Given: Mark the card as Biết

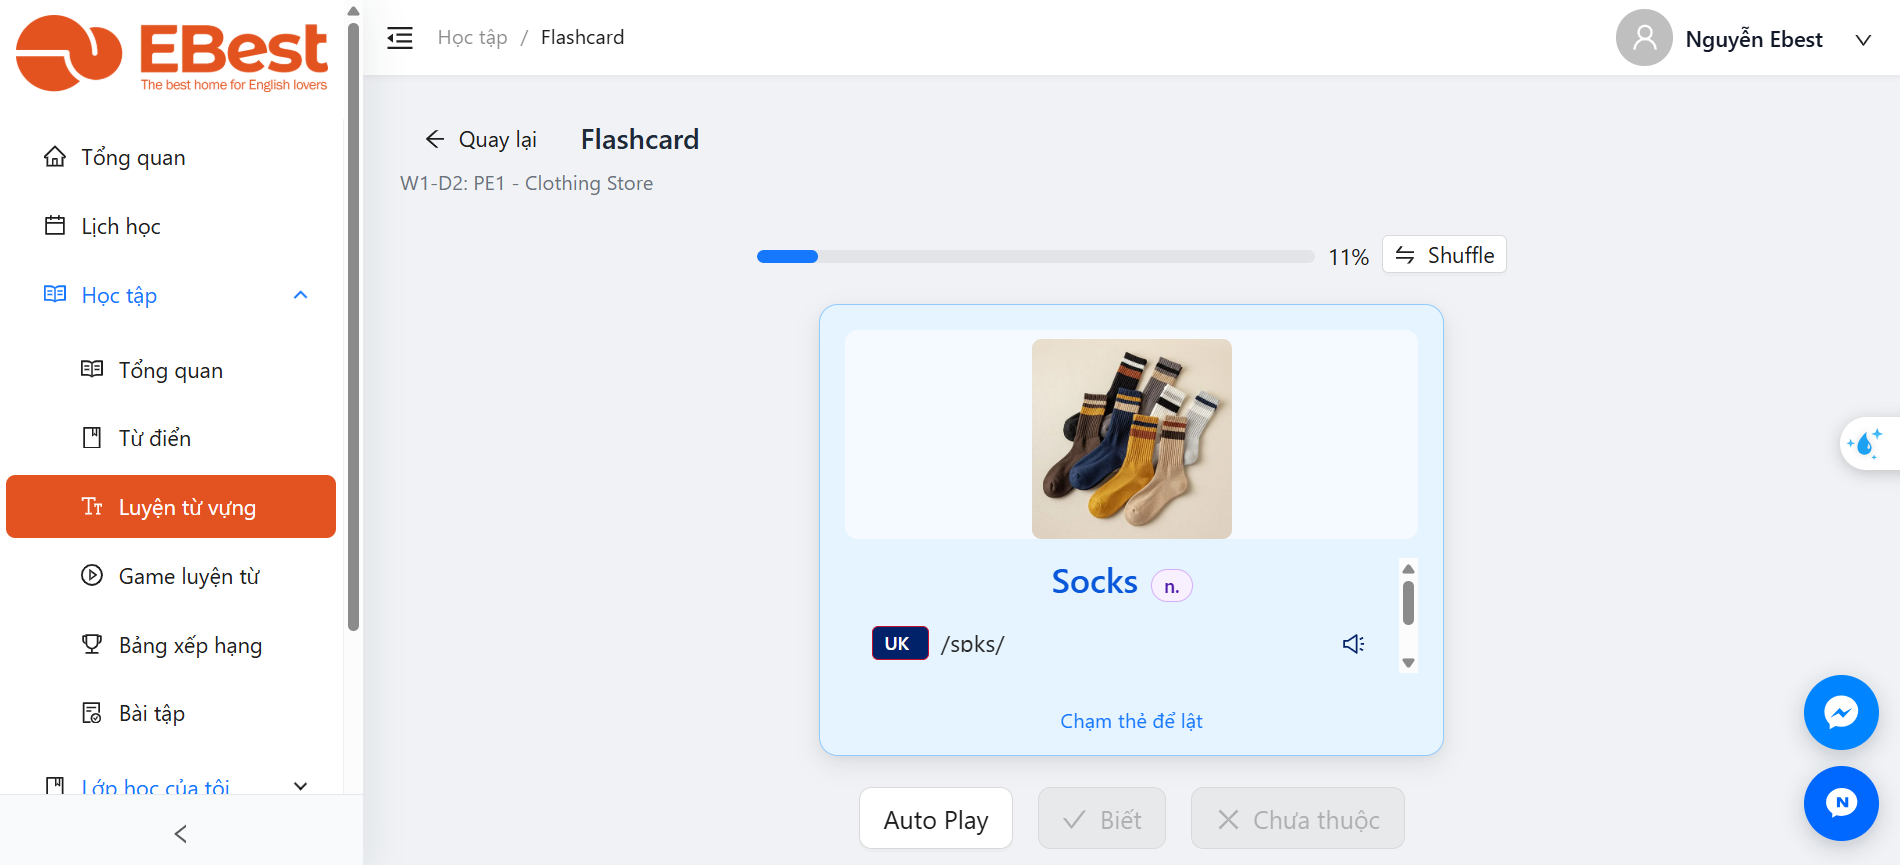Looking at the screenshot, I should 1102,819.
